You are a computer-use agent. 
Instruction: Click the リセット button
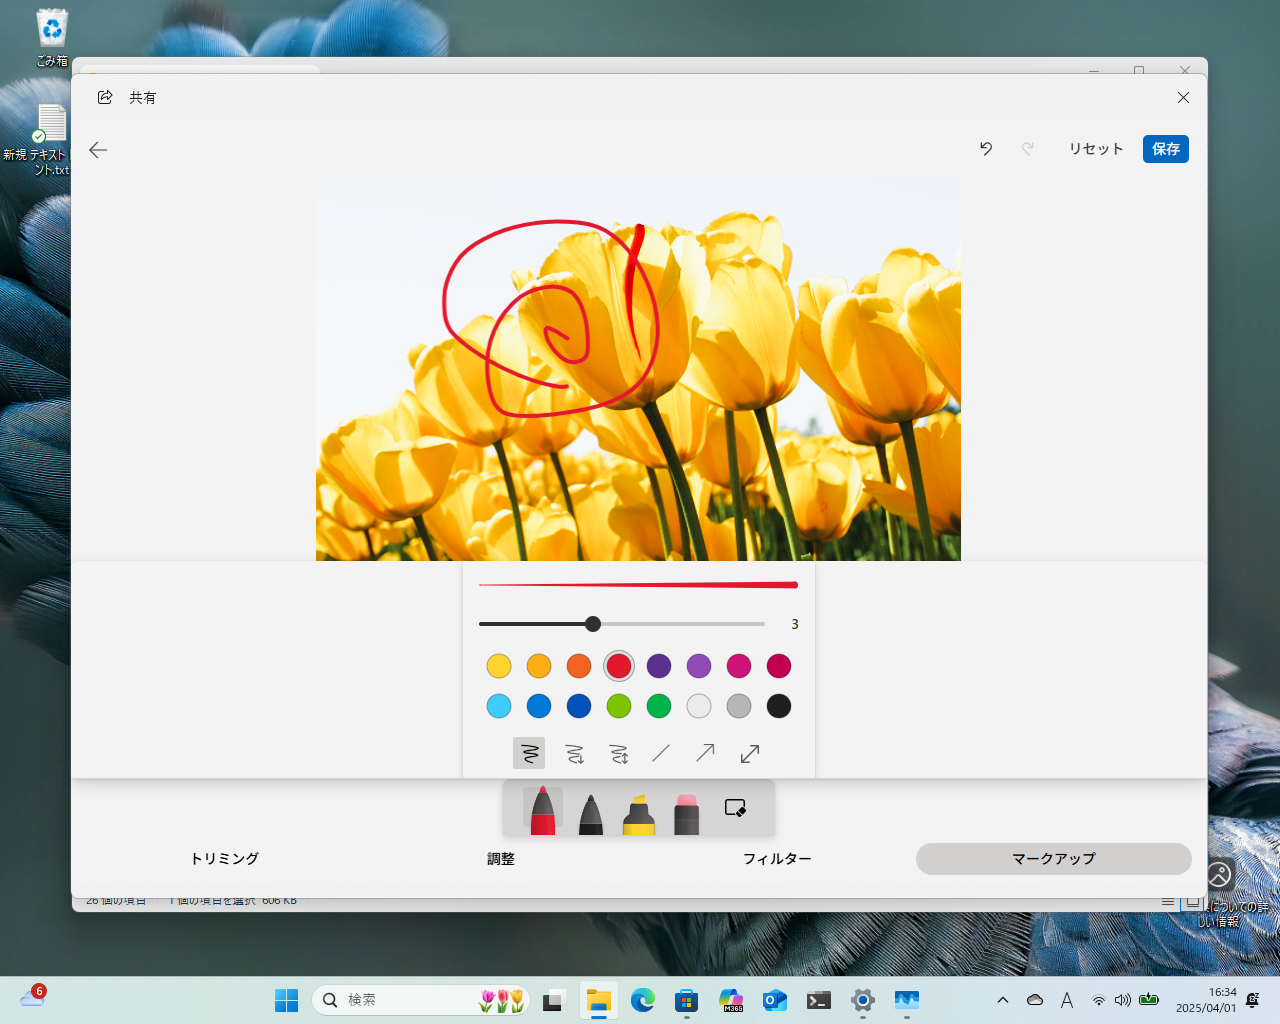pos(1096,149)
